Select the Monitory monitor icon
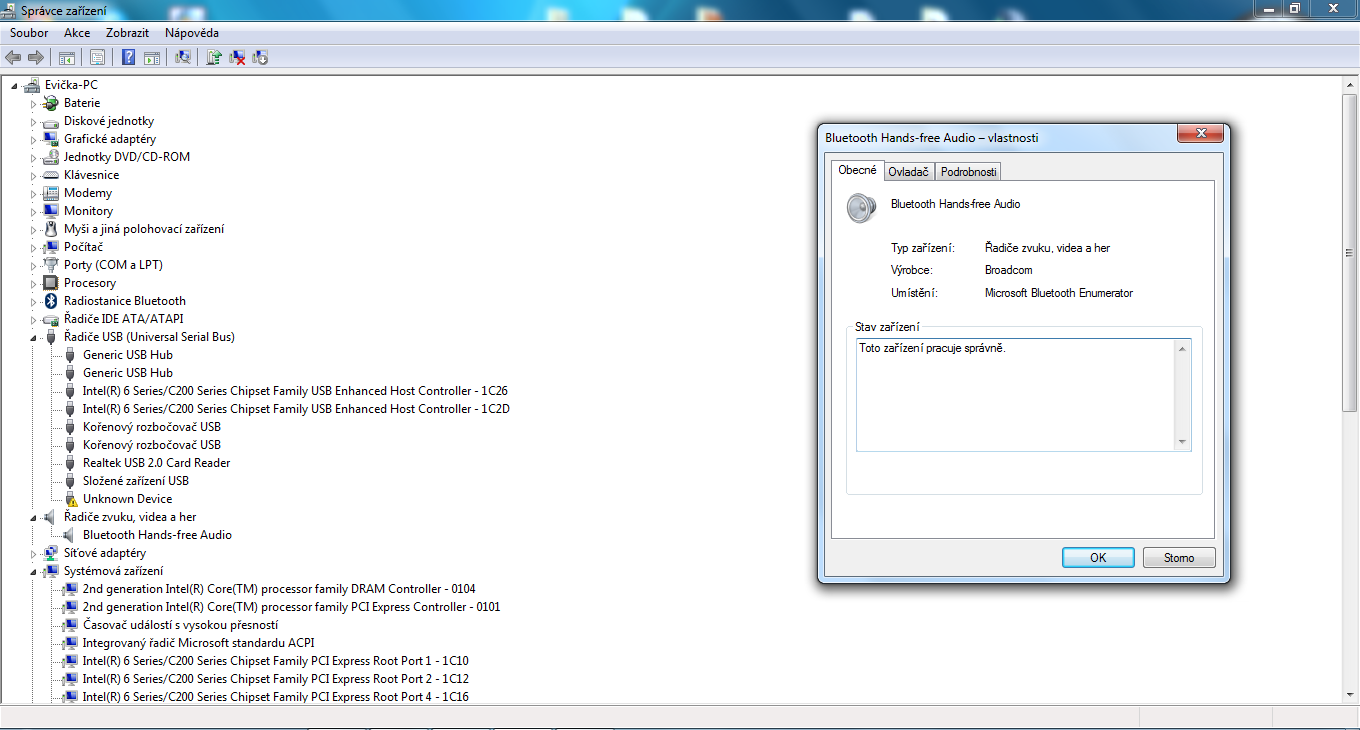 point(52,211)
